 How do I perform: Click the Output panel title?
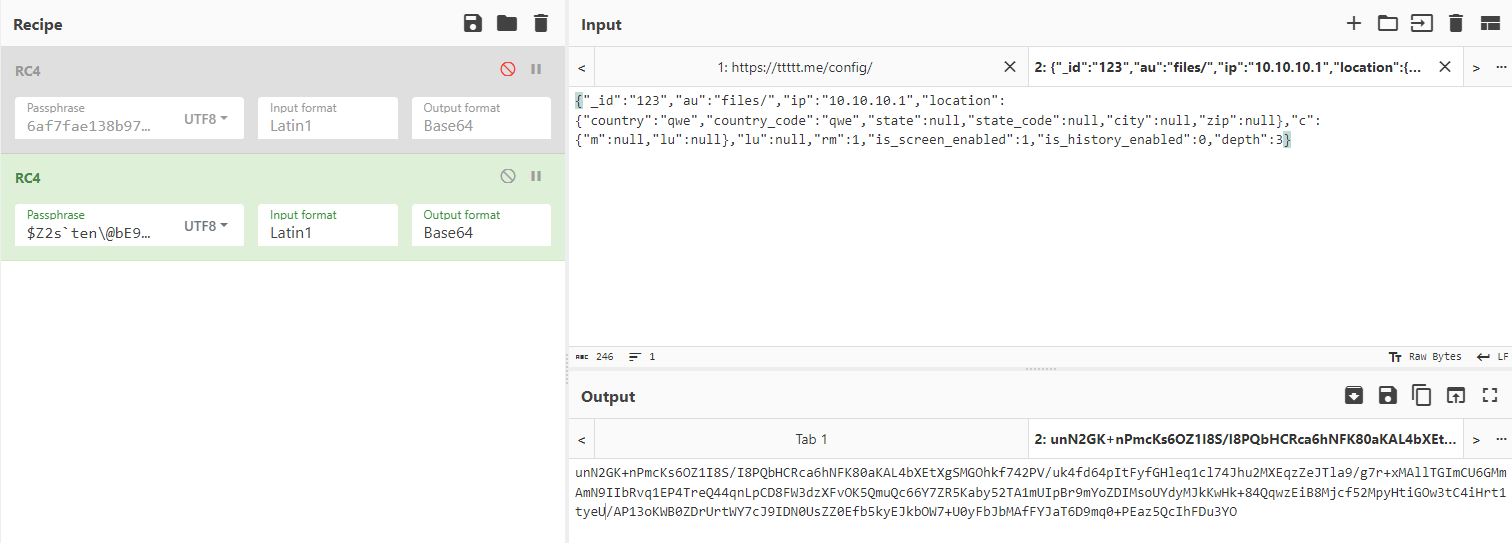click(608, 397)
